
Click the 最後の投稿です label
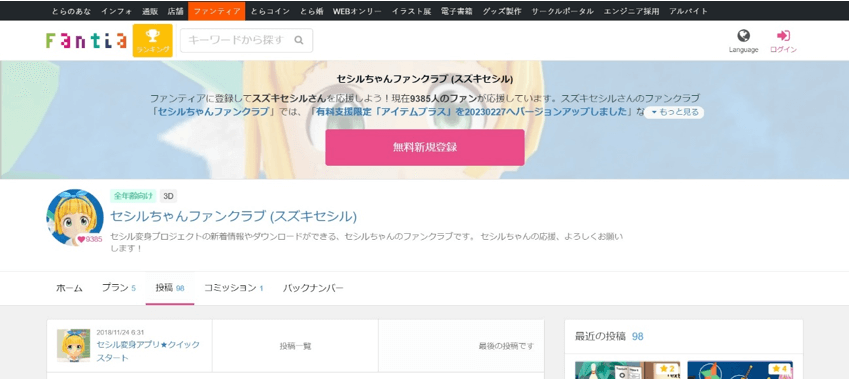(506, 346)
